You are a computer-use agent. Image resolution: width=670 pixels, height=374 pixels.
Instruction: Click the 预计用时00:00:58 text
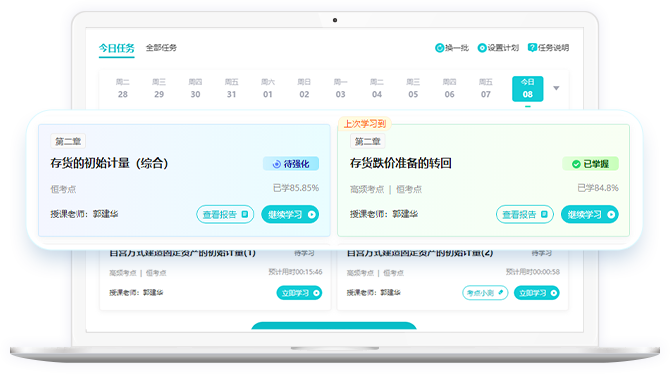[533, 272]
